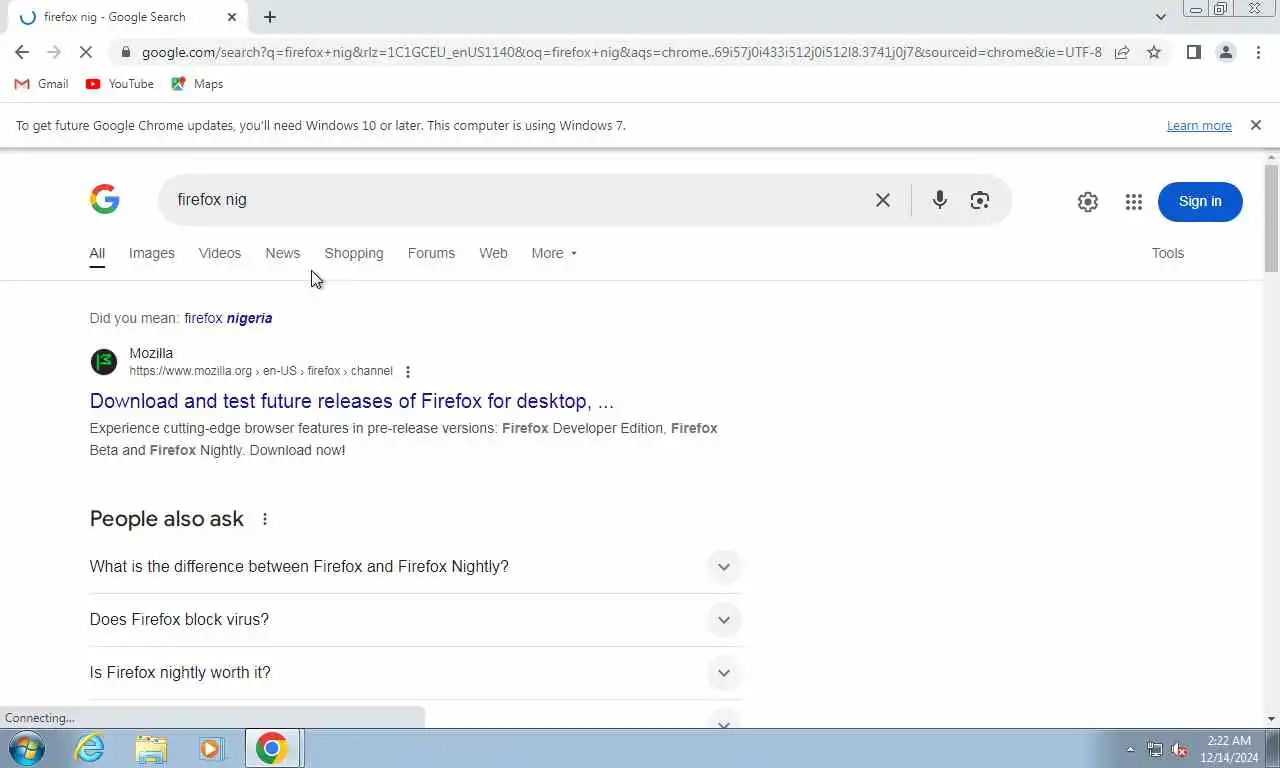Open the search Tools button
1280x768 pixels.
[x=1168, y=253]
